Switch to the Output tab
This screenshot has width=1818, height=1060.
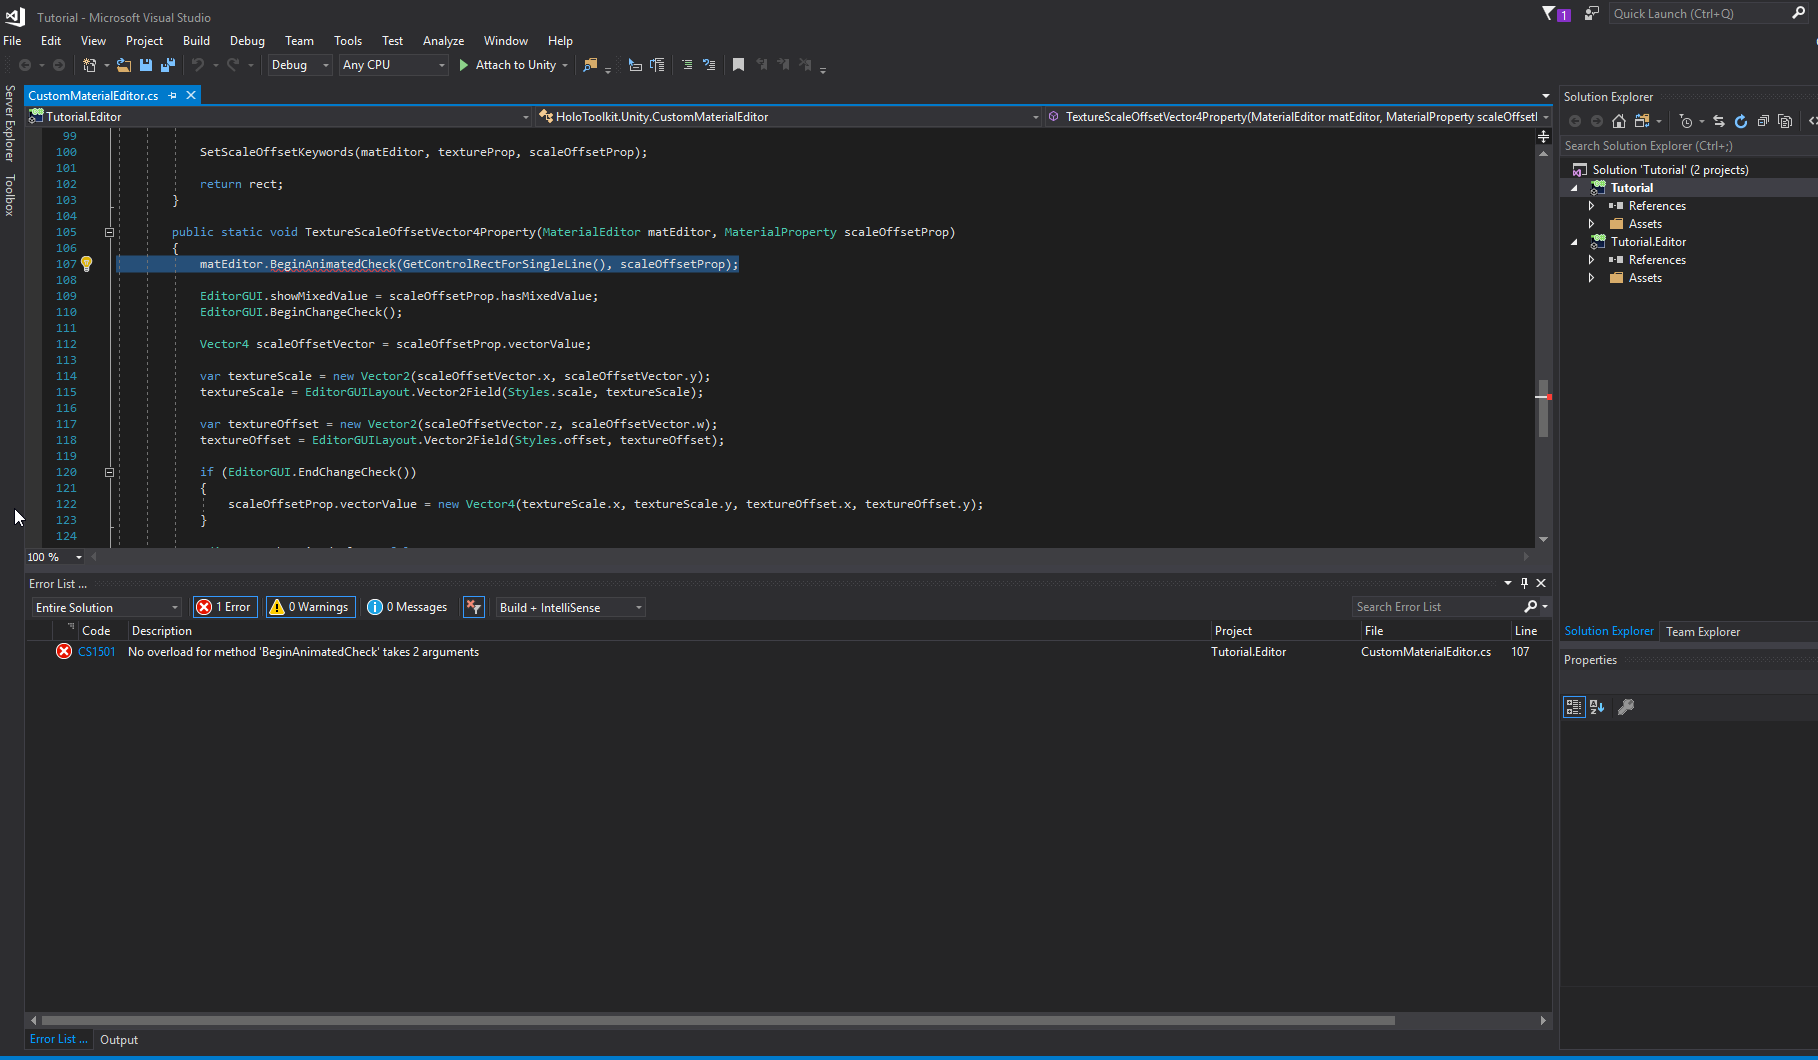[119, 1039]
